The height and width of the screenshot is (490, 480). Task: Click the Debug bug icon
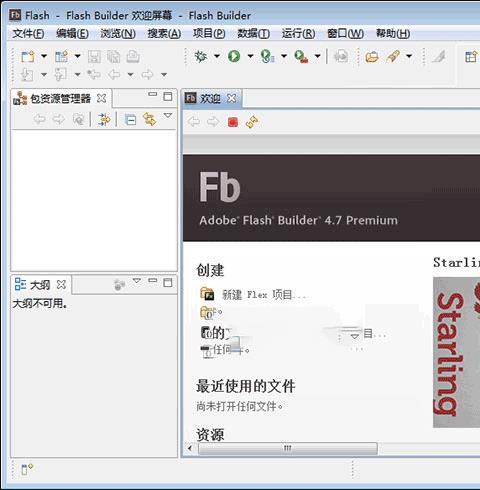[x=201, y=56]
